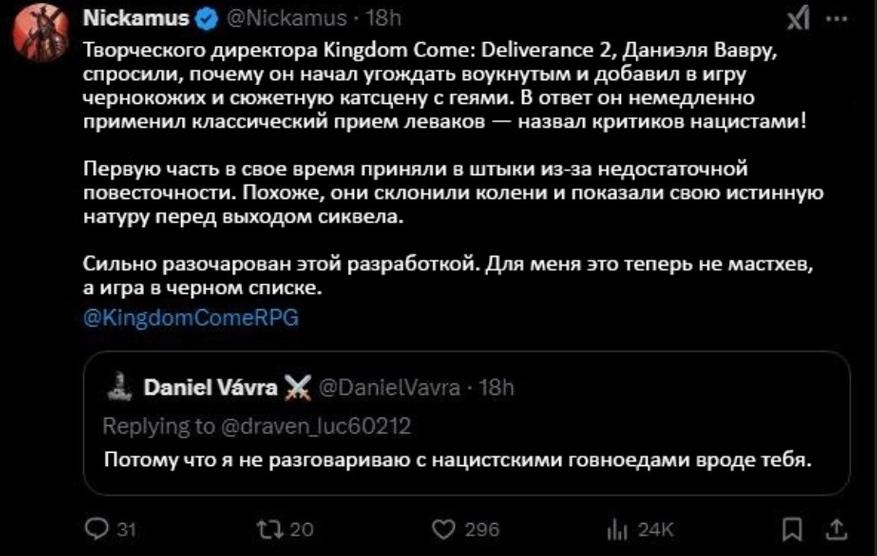Open the Grok icon at top right
The image size is (877, 556).
click(799, 19)
